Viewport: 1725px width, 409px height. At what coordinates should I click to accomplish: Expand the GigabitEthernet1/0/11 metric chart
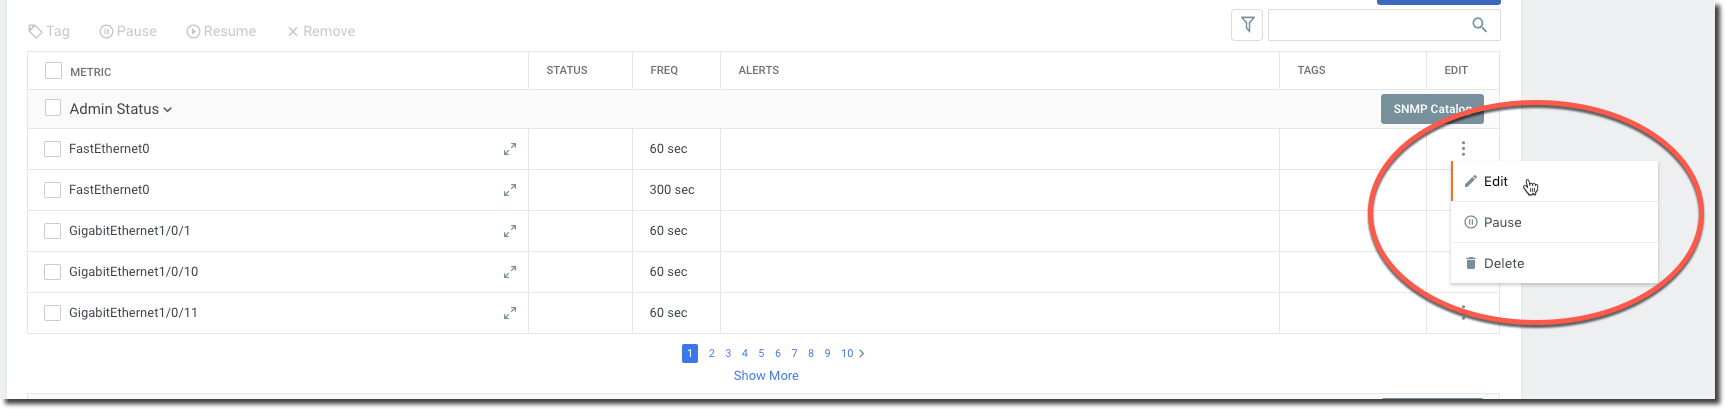point(510,313)
